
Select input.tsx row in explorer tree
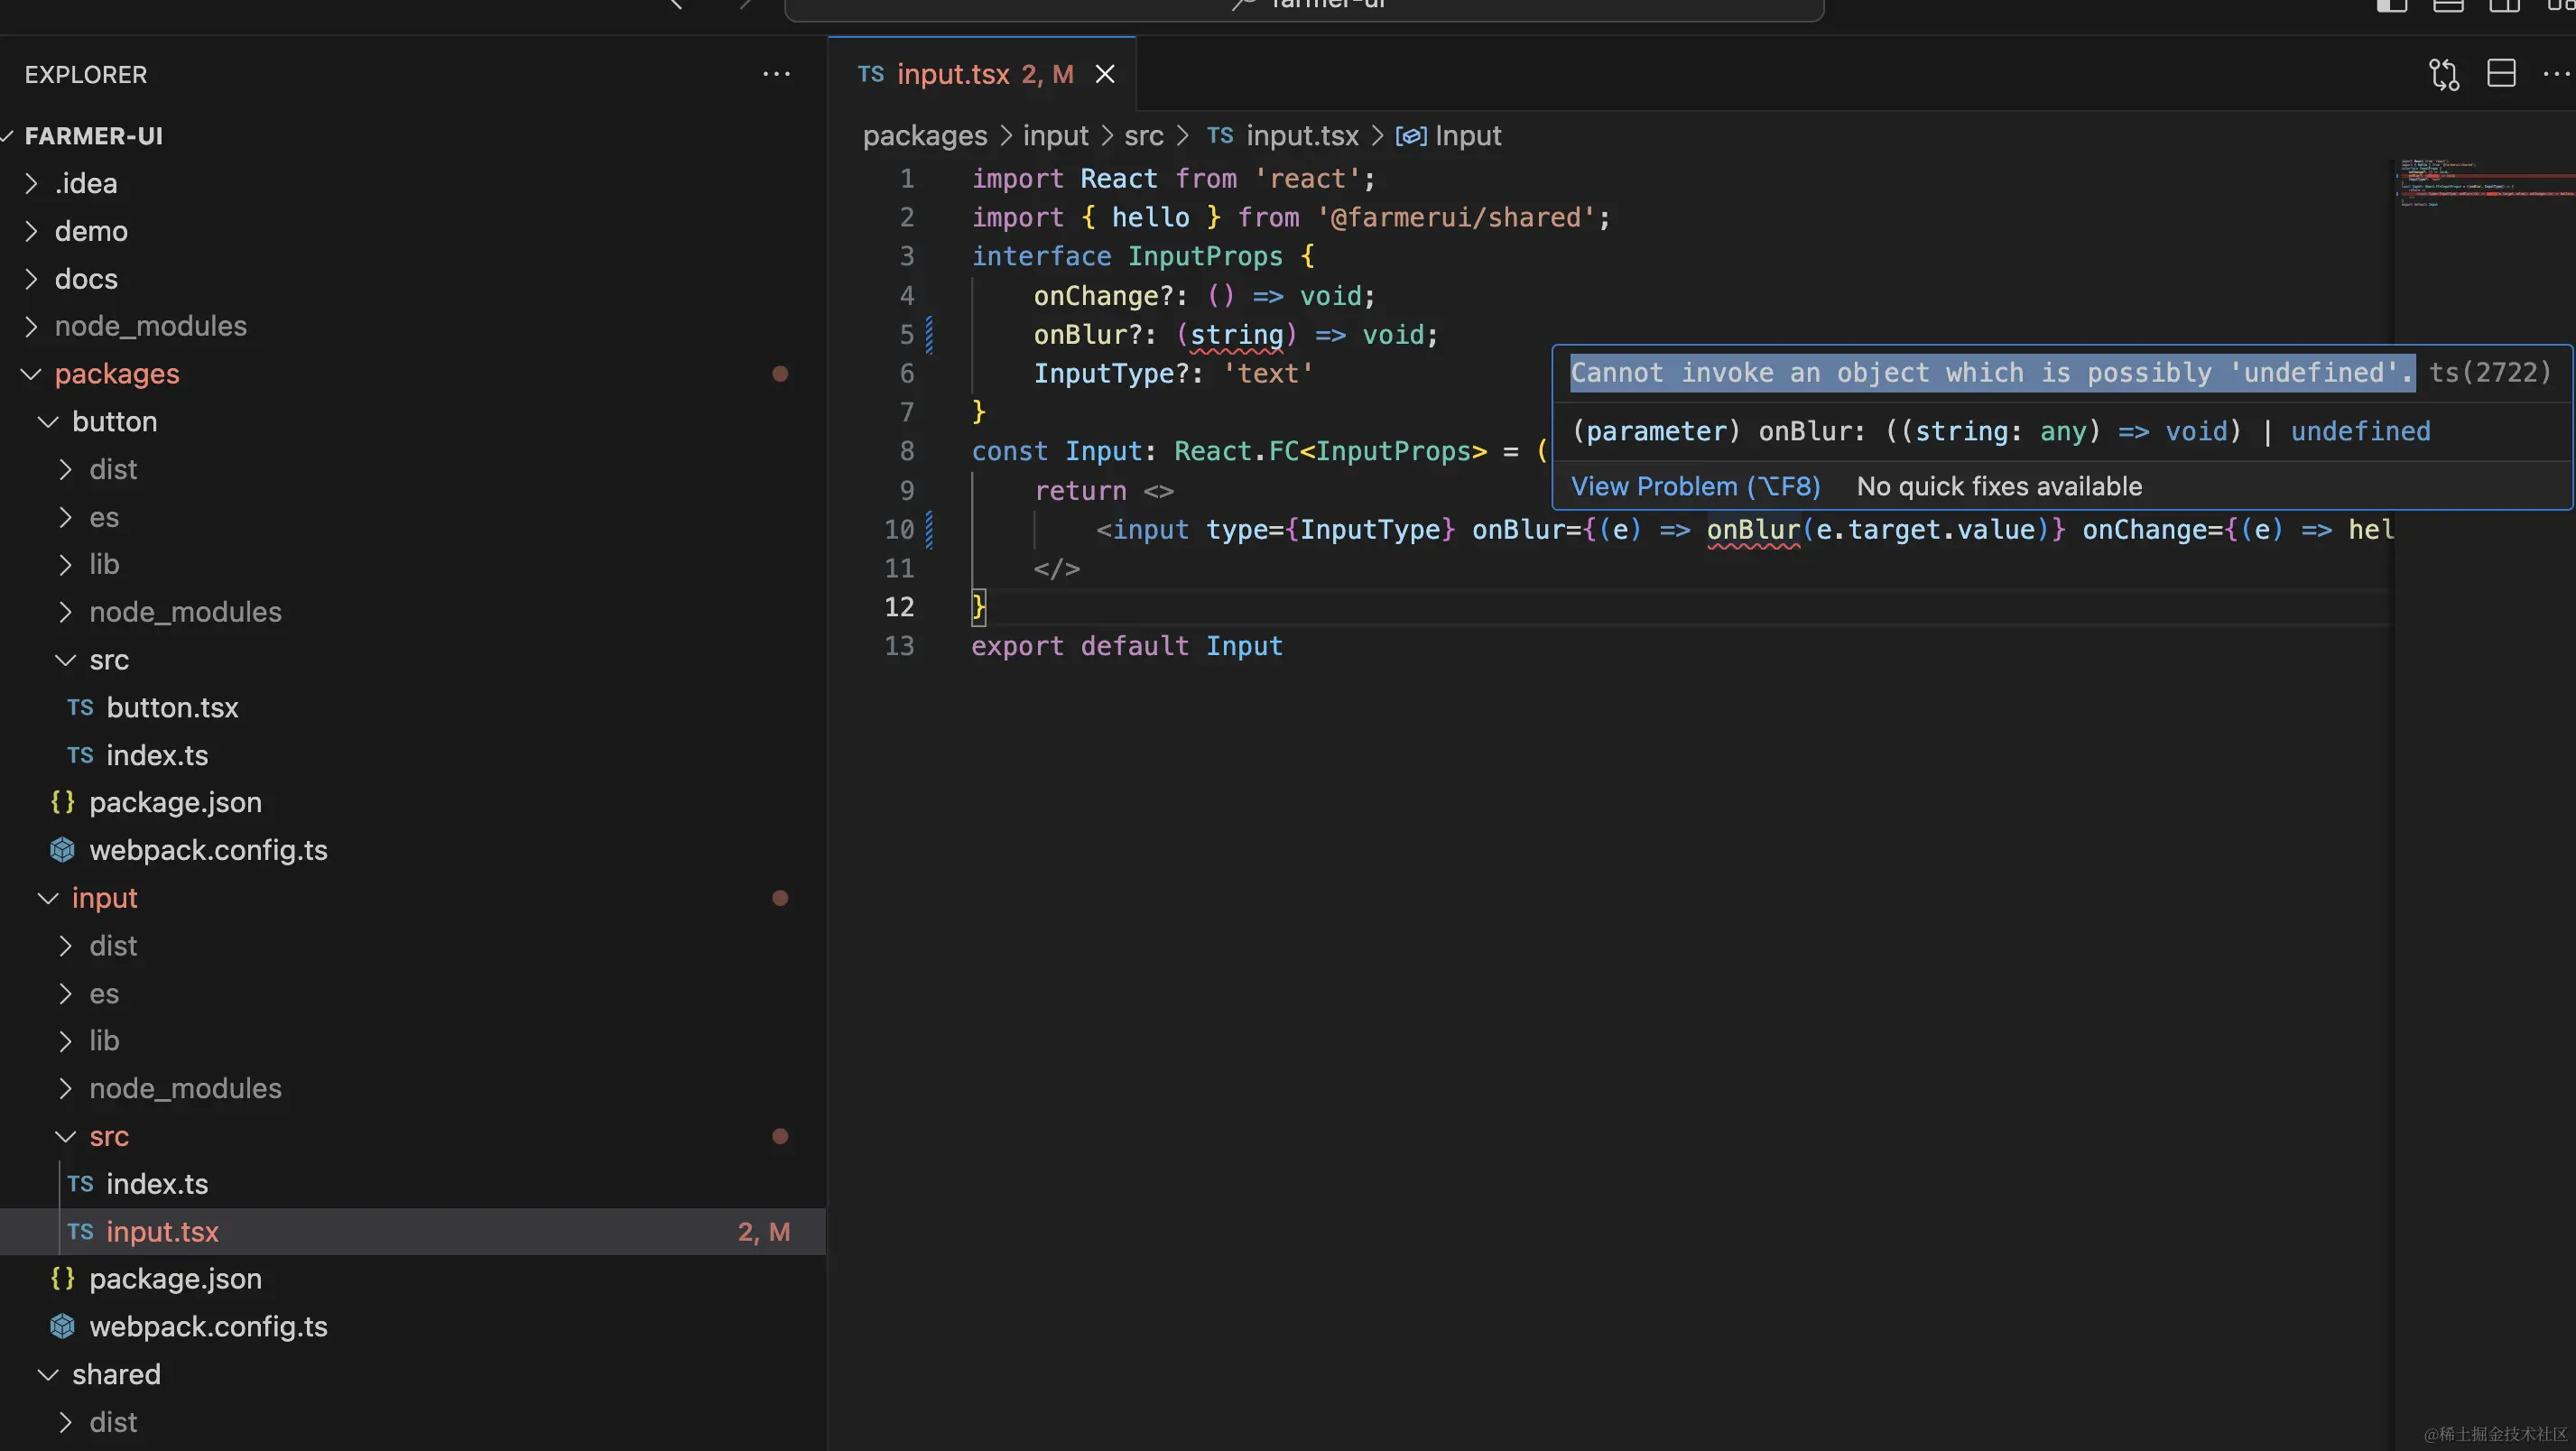413,1232
